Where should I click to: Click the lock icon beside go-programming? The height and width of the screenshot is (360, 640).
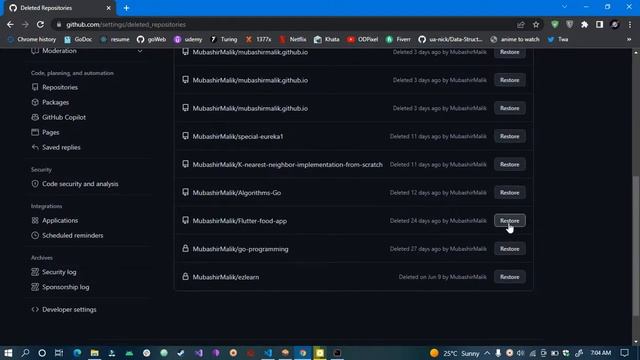(x=185, y=248)
